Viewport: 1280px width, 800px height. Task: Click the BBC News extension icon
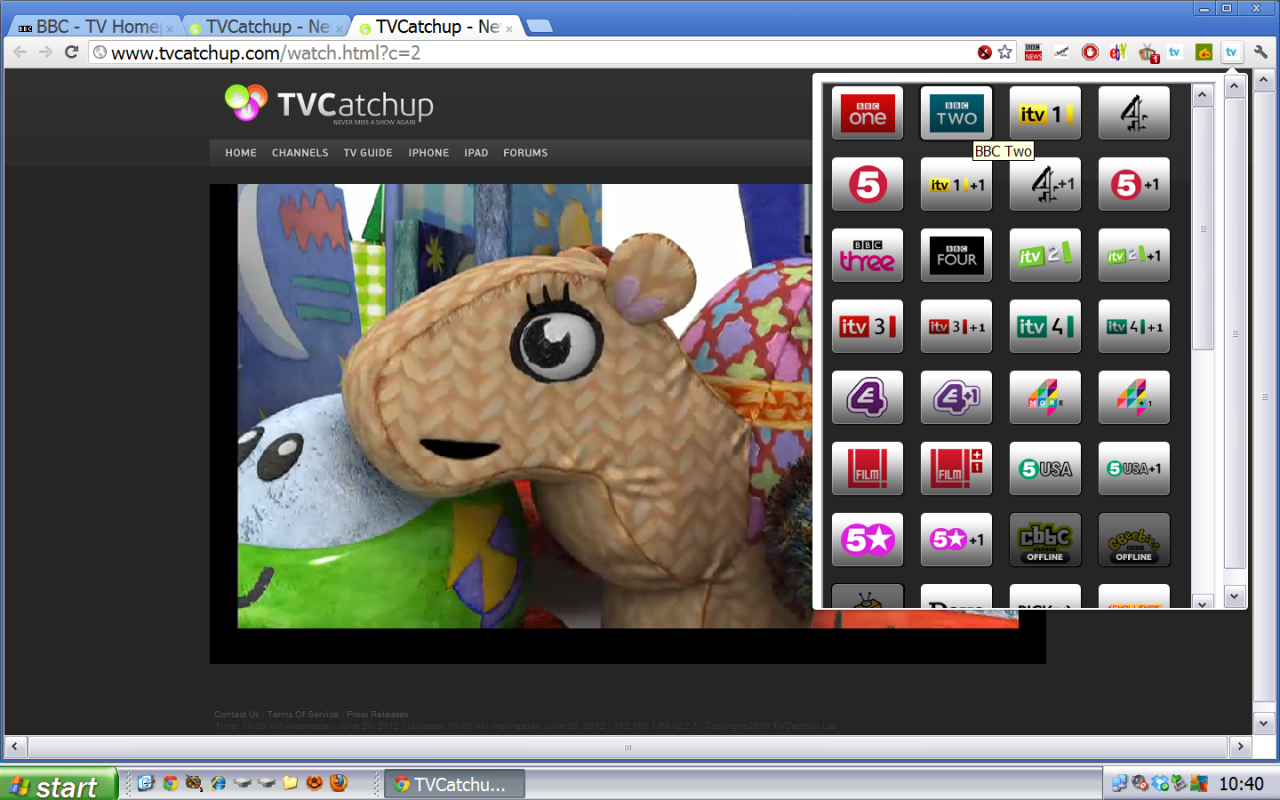click(x=1033, y=53)
